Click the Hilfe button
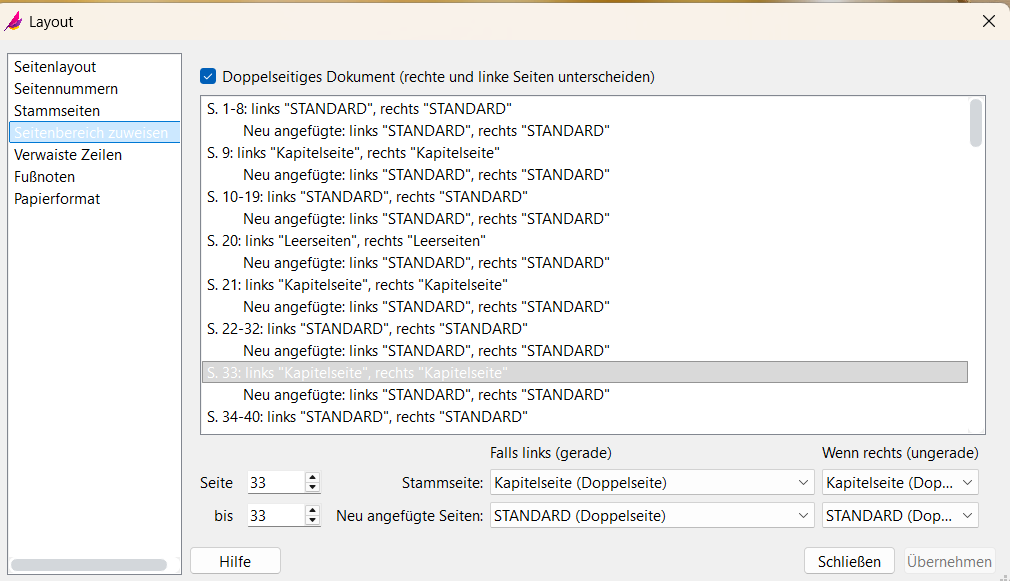1010x581 pixels. (235, 561)
